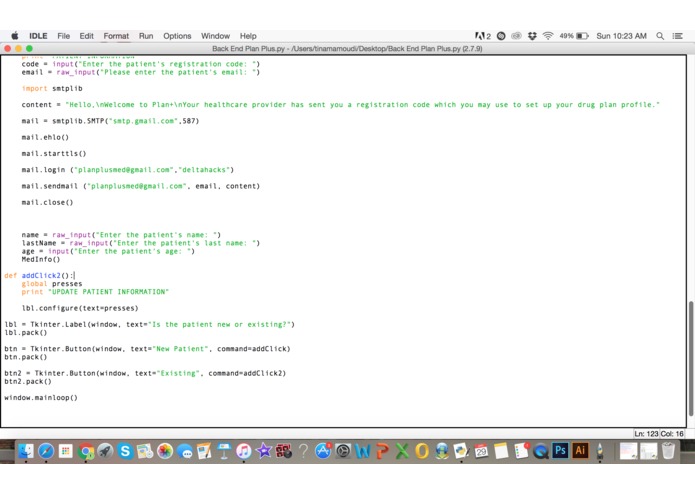Image resolution: width=695 pixels, height=494 pixels.
Task: Click the Python IDLE dock icon
Action: click(461, 451)
